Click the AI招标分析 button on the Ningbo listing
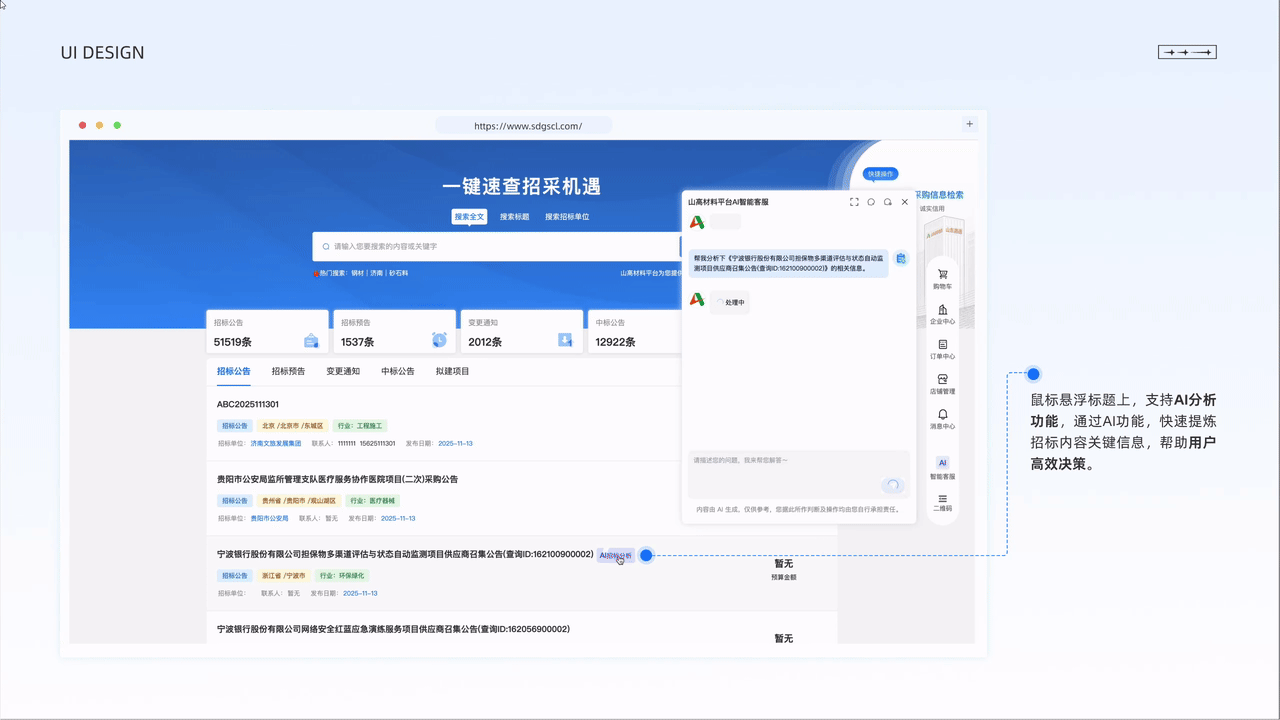This screenshot has height=720, width=1280. (615, 556)
